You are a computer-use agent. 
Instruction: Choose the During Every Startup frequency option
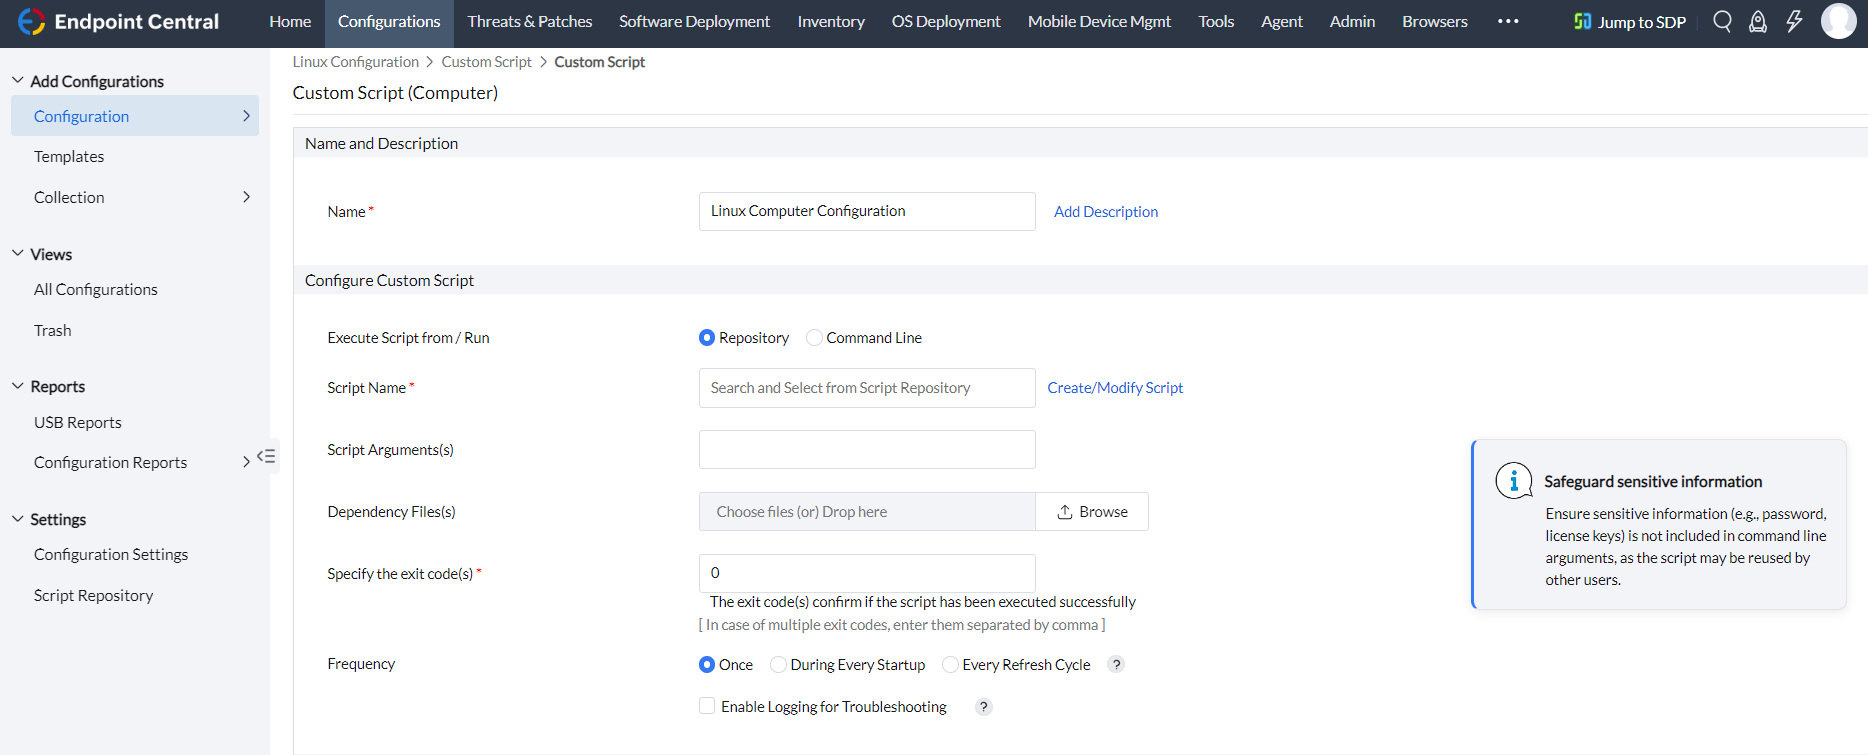pos(778,665)
